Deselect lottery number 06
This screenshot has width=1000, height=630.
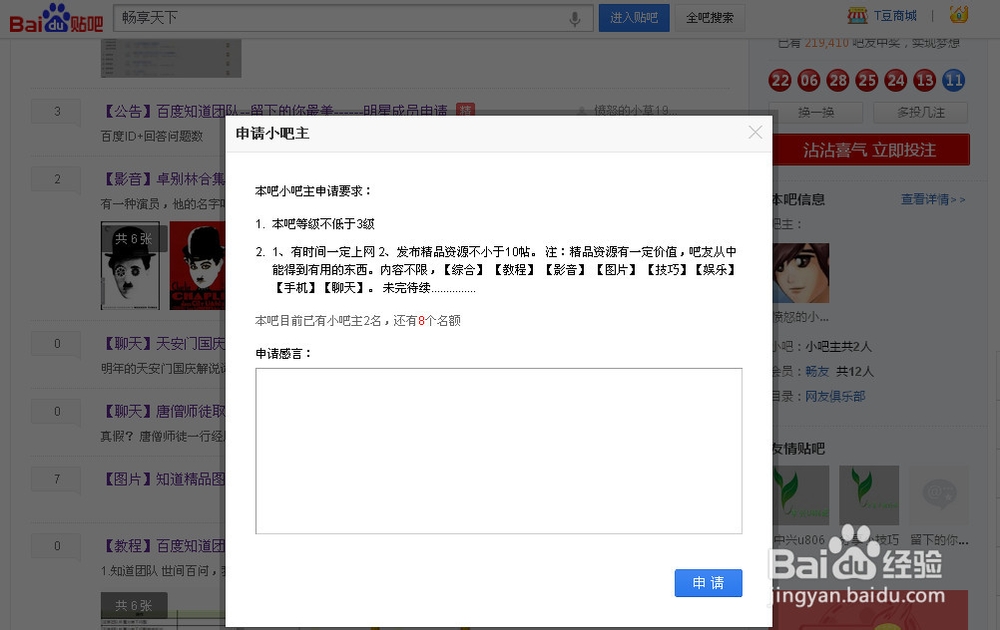pos(808,80)
